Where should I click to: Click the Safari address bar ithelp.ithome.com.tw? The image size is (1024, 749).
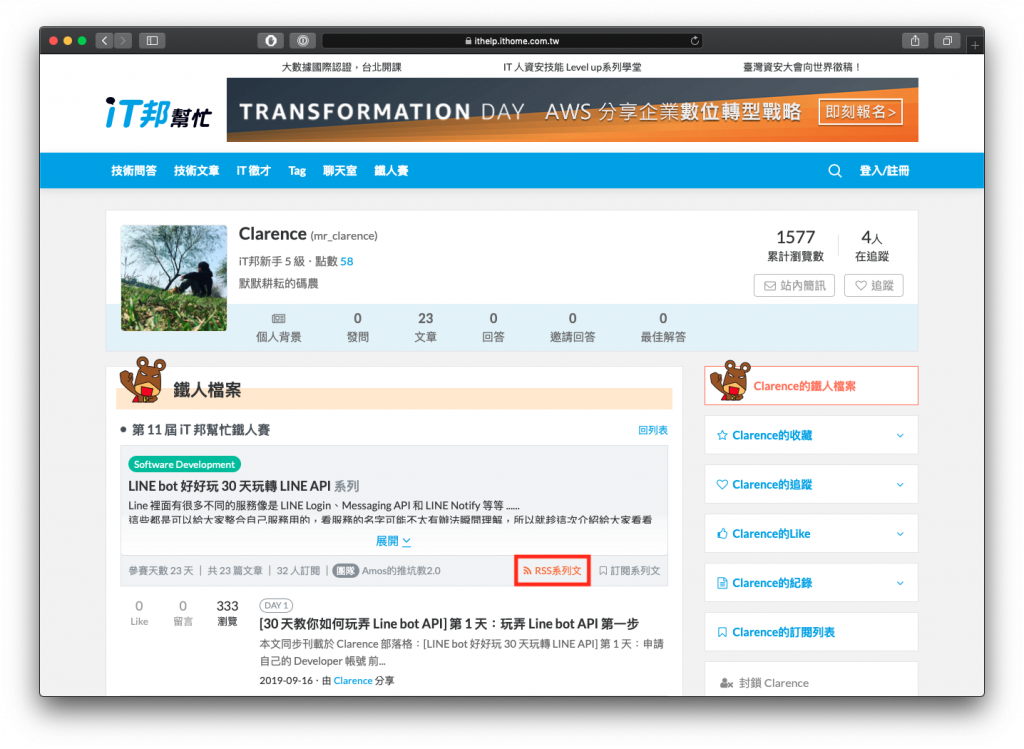tap(512, 40)
